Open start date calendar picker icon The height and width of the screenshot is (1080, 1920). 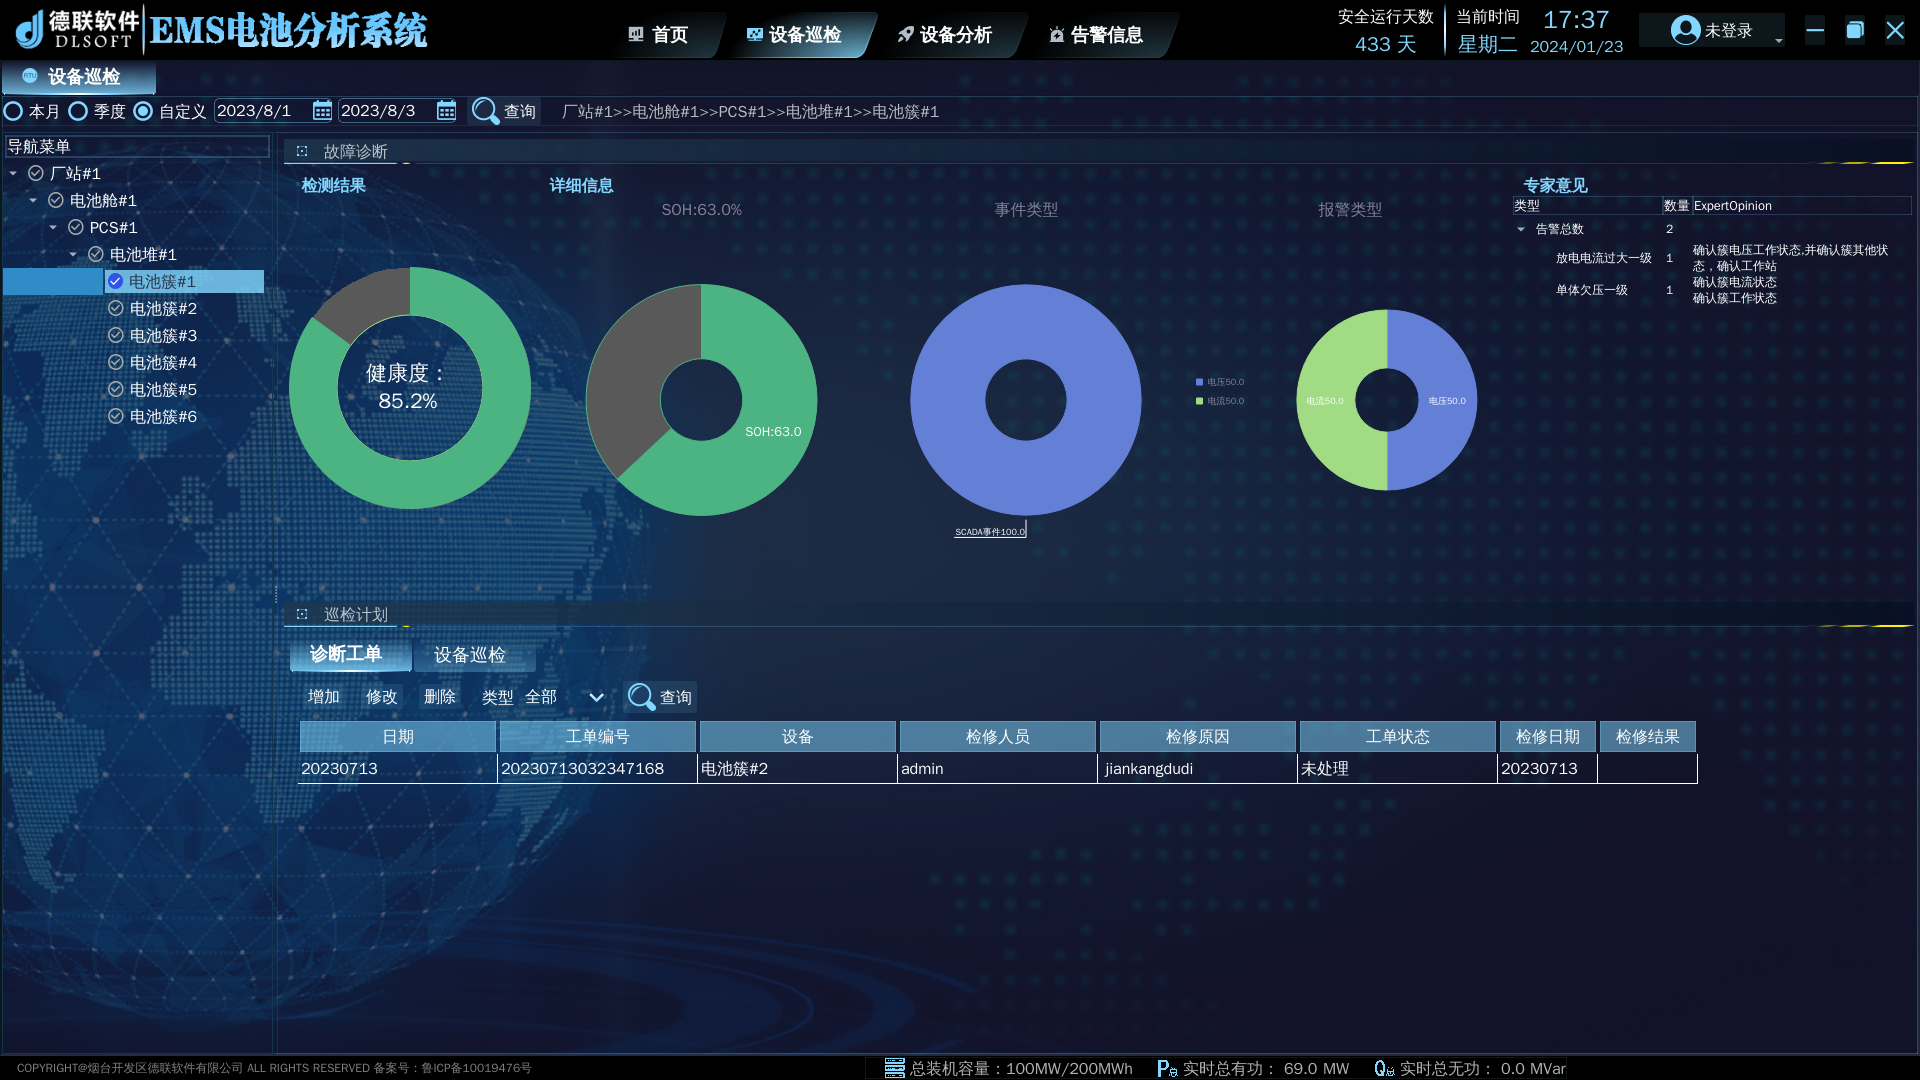pos(322,111)
